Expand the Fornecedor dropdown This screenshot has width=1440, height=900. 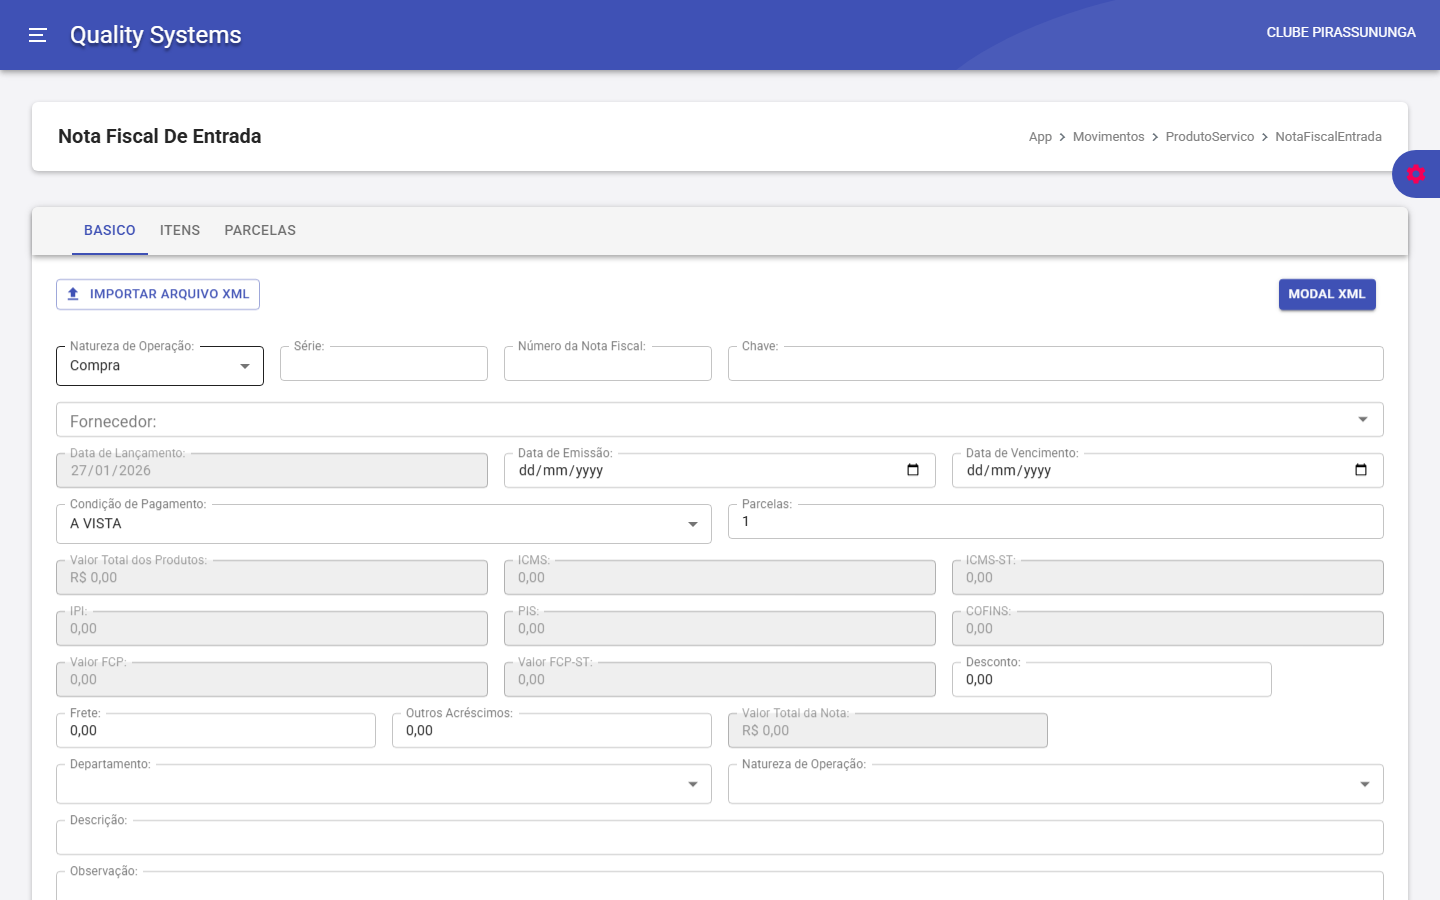pos(1362,420)
